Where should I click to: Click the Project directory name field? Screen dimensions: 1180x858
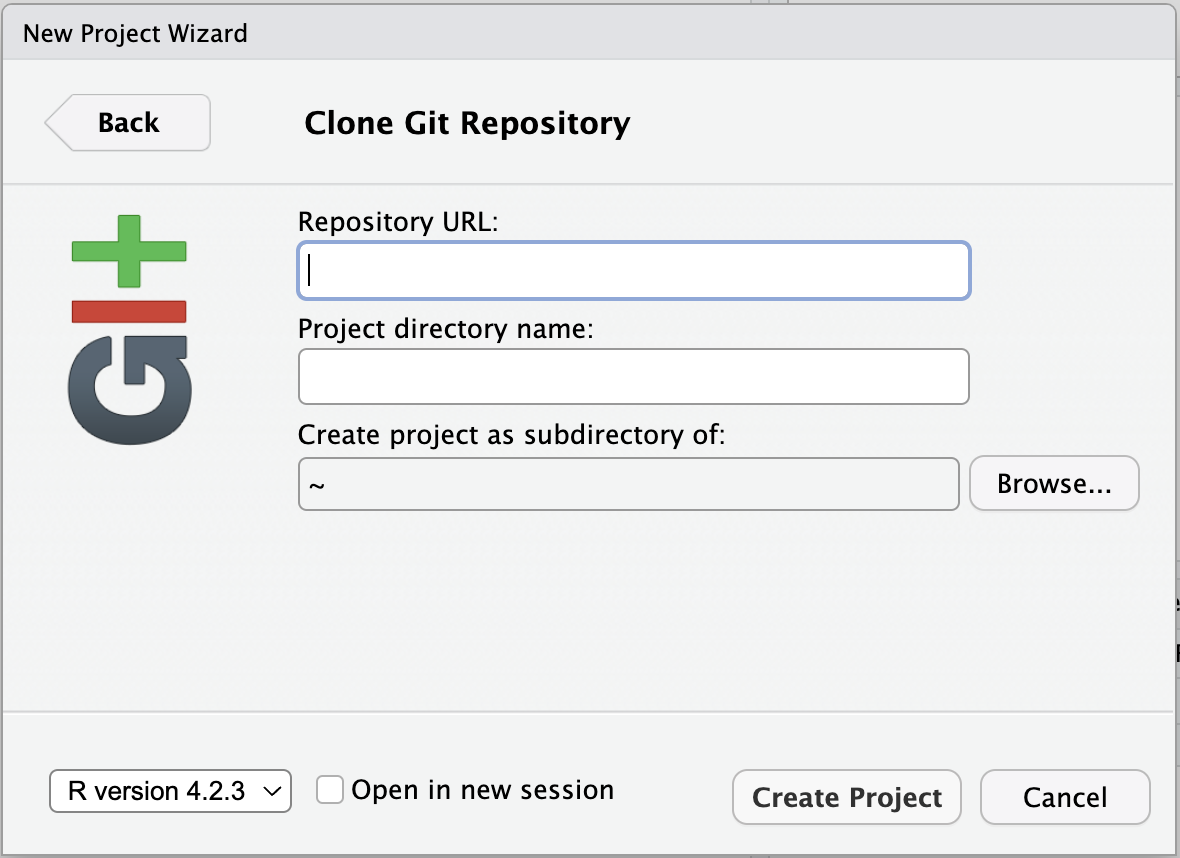[633, 377]
